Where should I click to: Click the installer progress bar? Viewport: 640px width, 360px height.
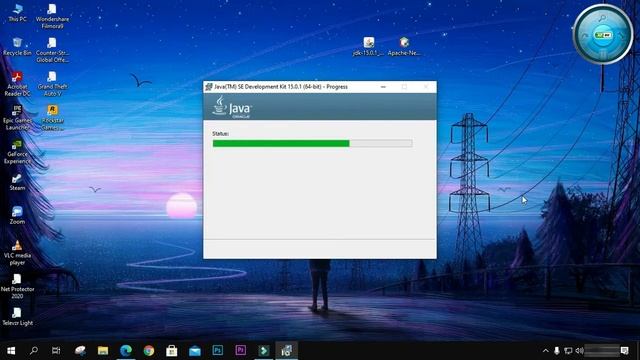(312, 143)
